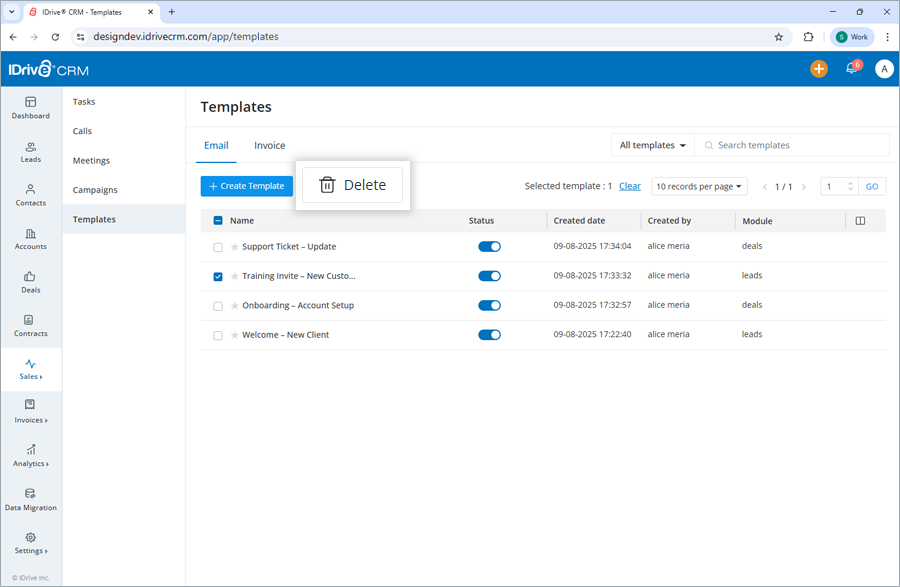Select Leads in the left sidebar
The width and height of the screenshot is (900, 587).
tap(31, 150)
